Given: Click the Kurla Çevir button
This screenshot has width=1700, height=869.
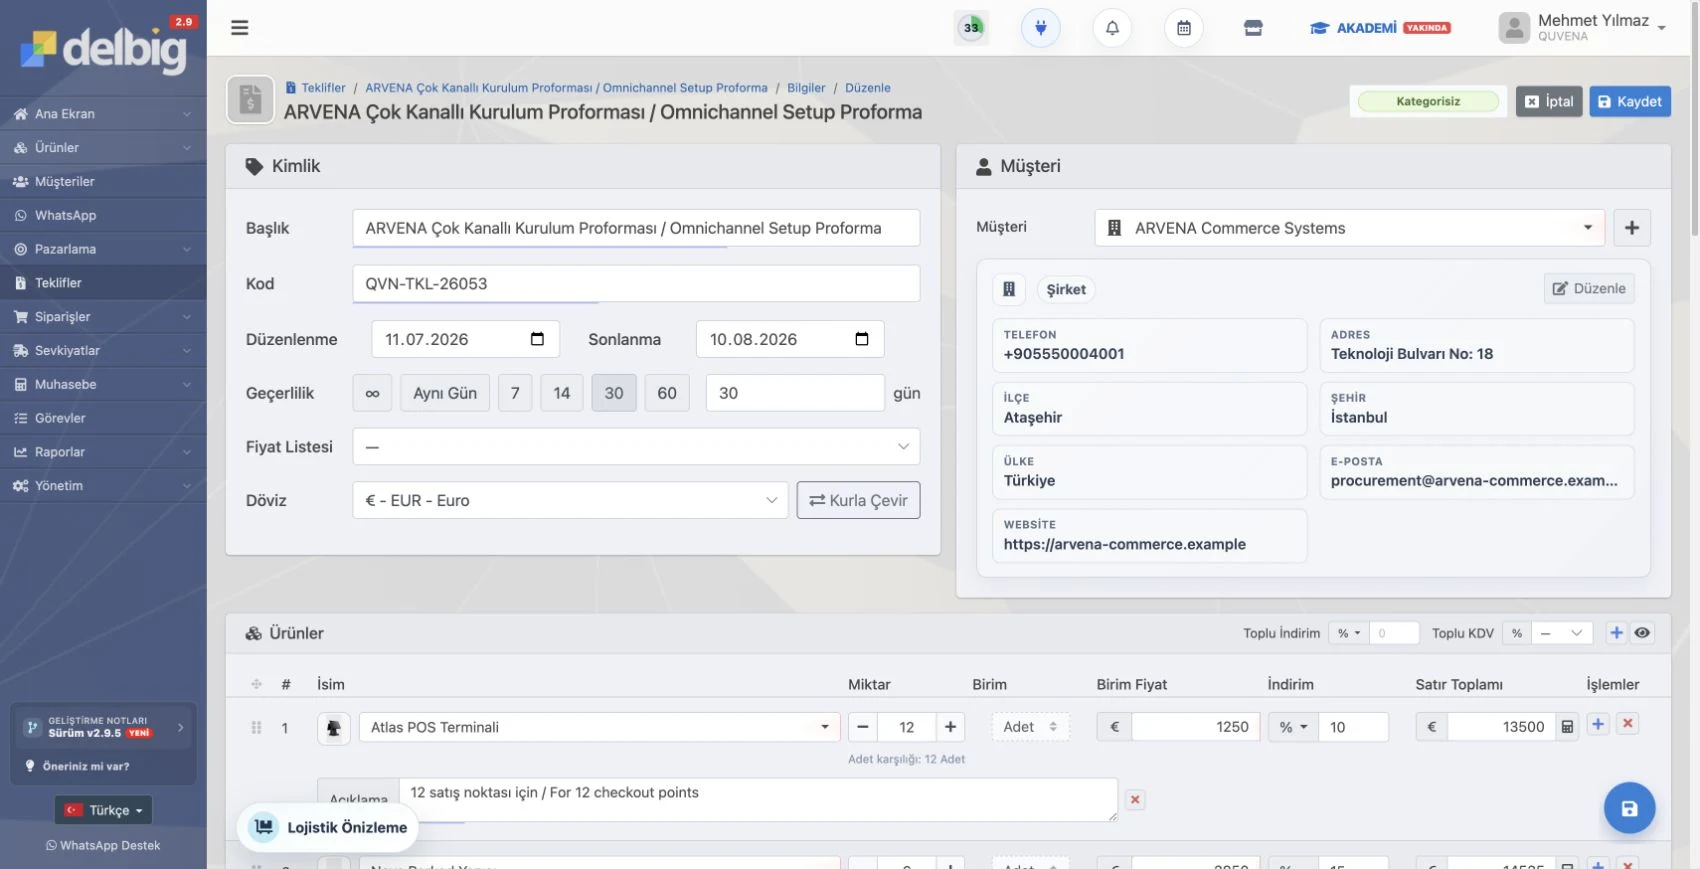Looking at the screenshot, I should (x=858, y=500).
